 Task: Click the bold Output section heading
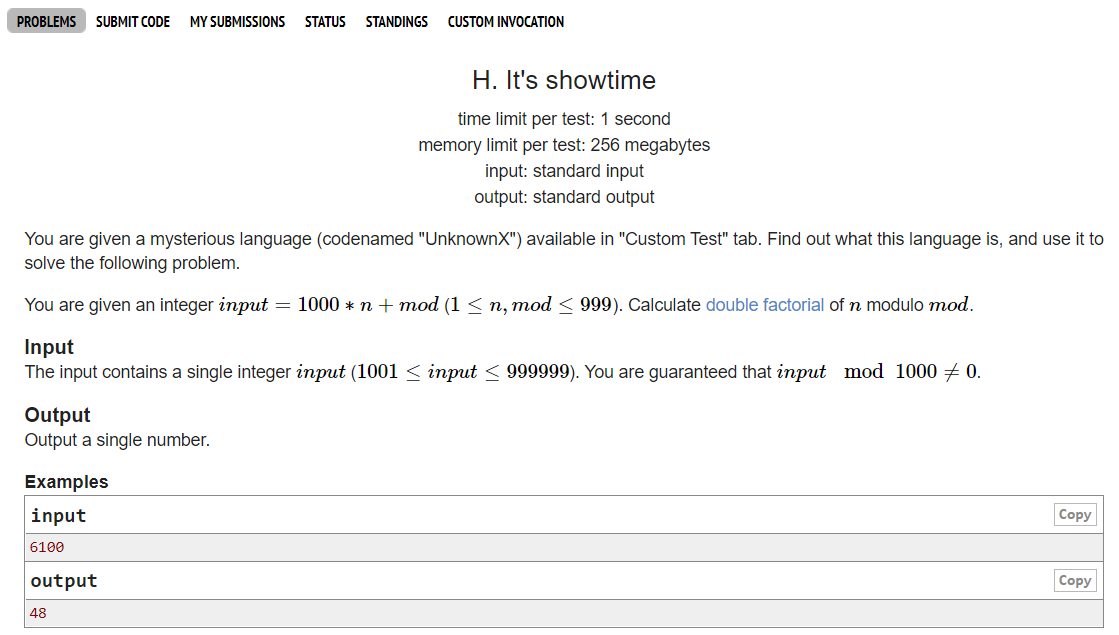57,415
